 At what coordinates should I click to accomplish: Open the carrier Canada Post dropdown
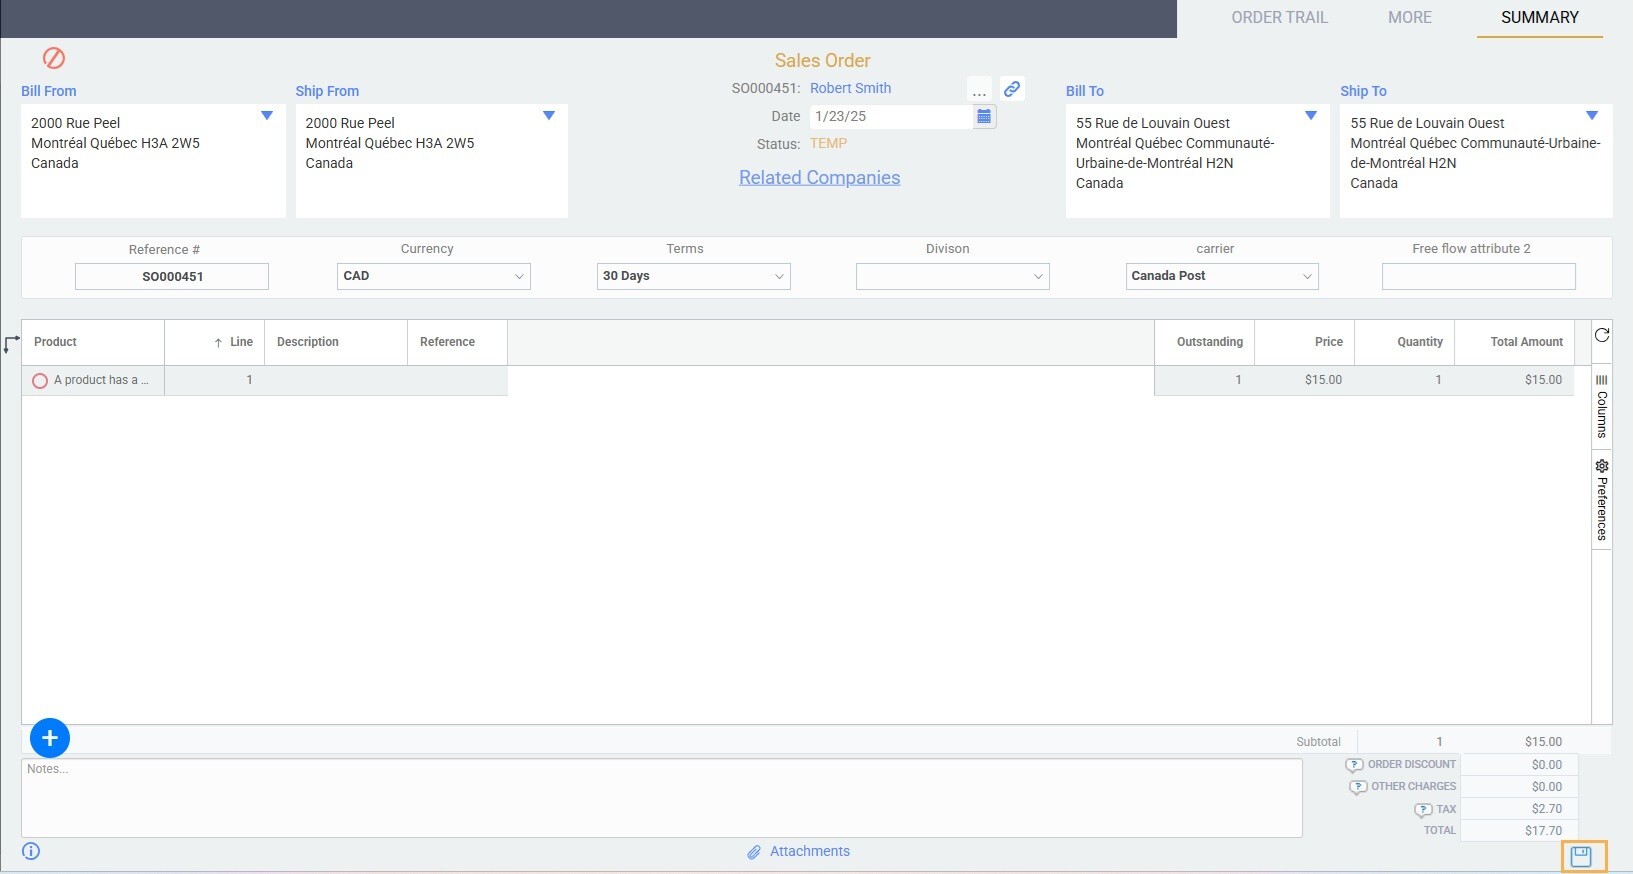pyautogui.click(x=1221, y=276)
